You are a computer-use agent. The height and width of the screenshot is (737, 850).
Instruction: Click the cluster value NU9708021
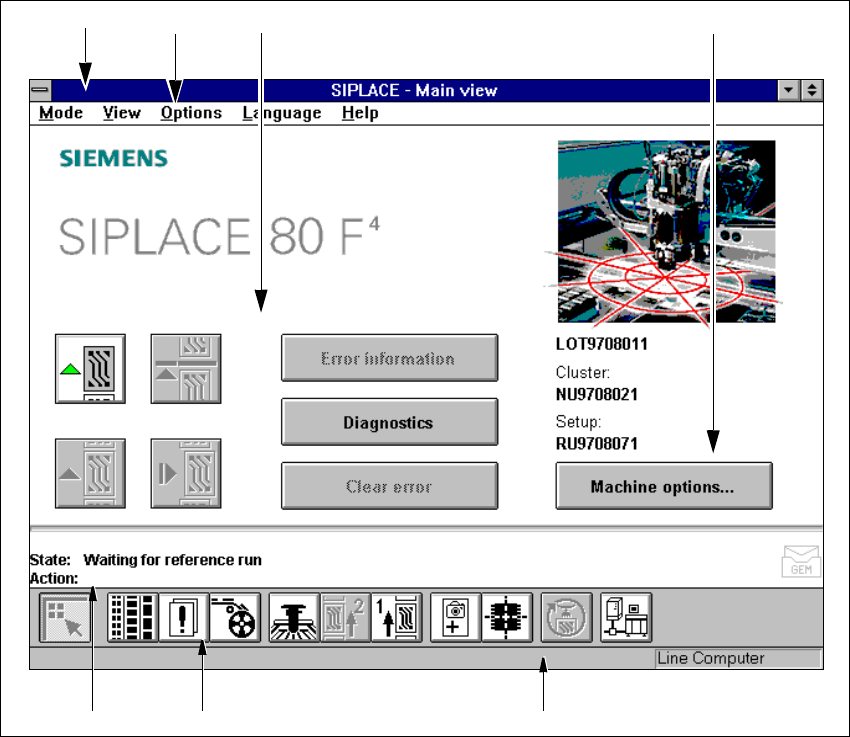click(597, 395)
